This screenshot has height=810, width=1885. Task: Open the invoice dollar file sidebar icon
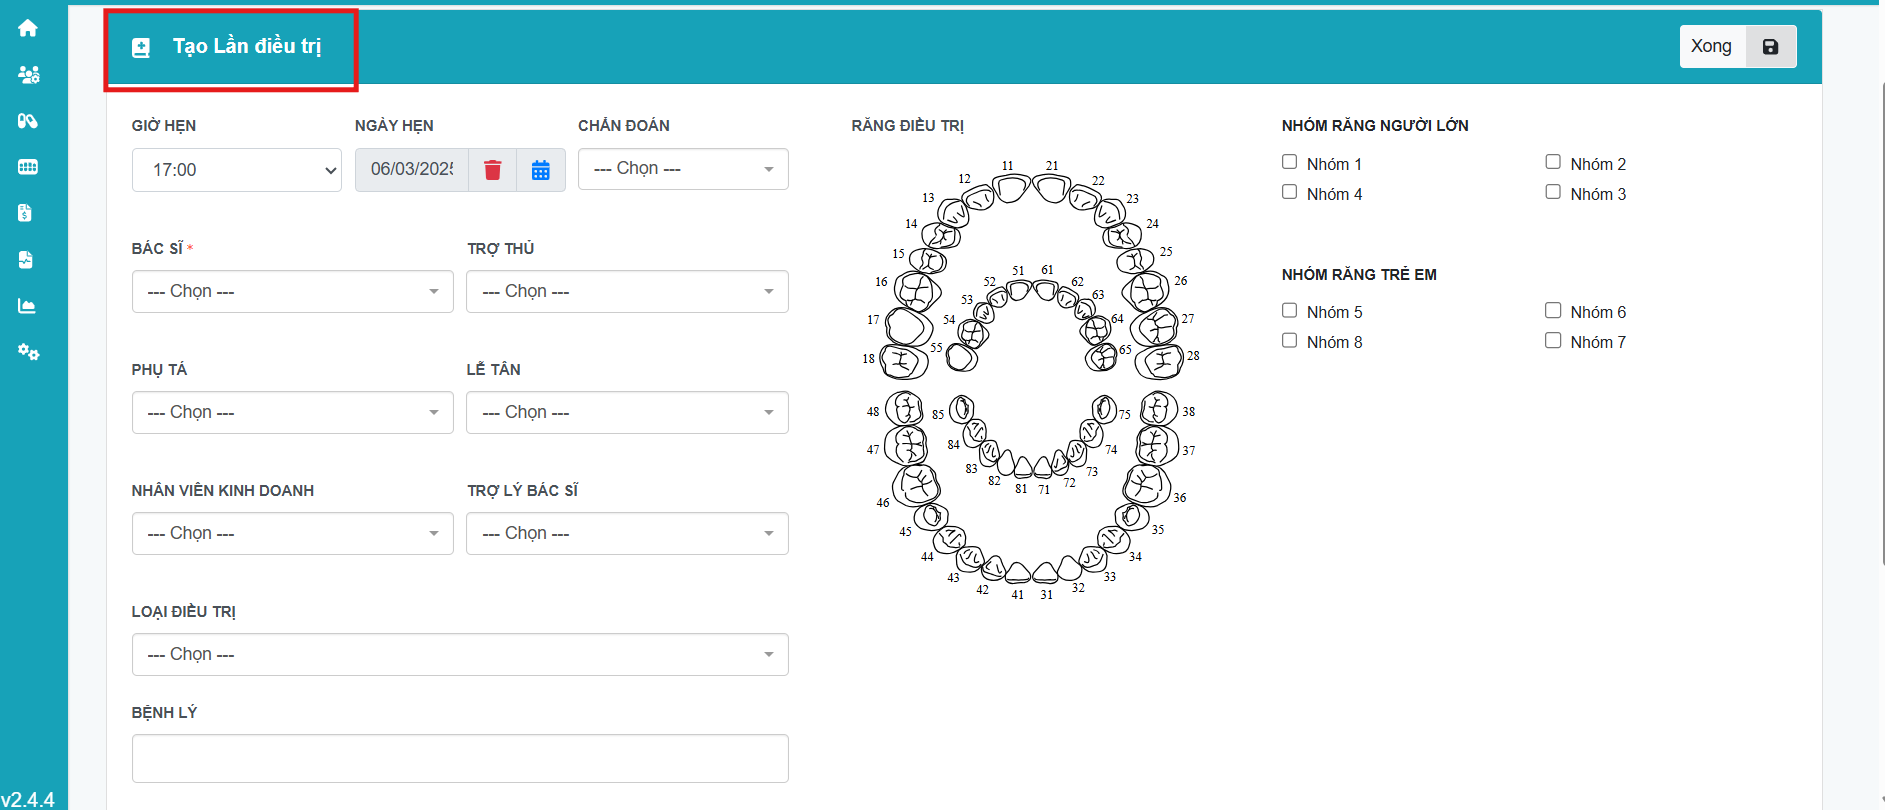tap(26, 213)
